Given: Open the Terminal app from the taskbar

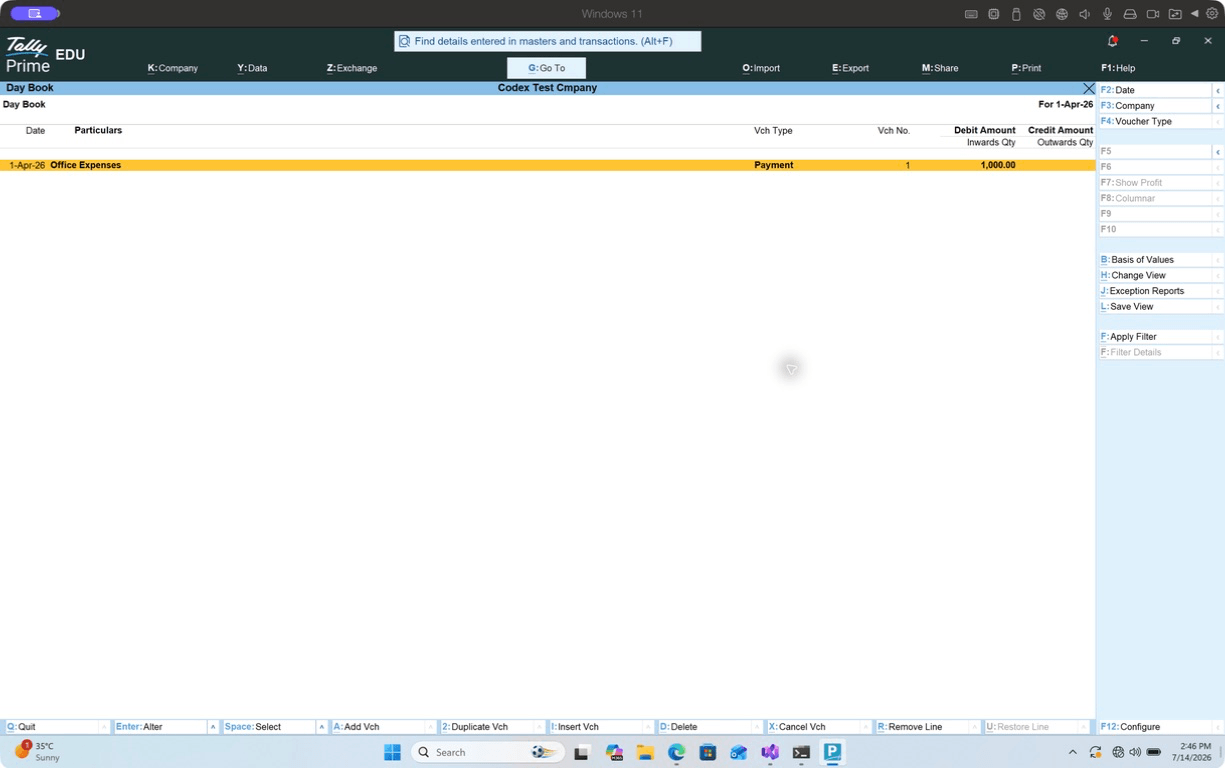Looking at the screenshot, I should click(x=801, y=752).
